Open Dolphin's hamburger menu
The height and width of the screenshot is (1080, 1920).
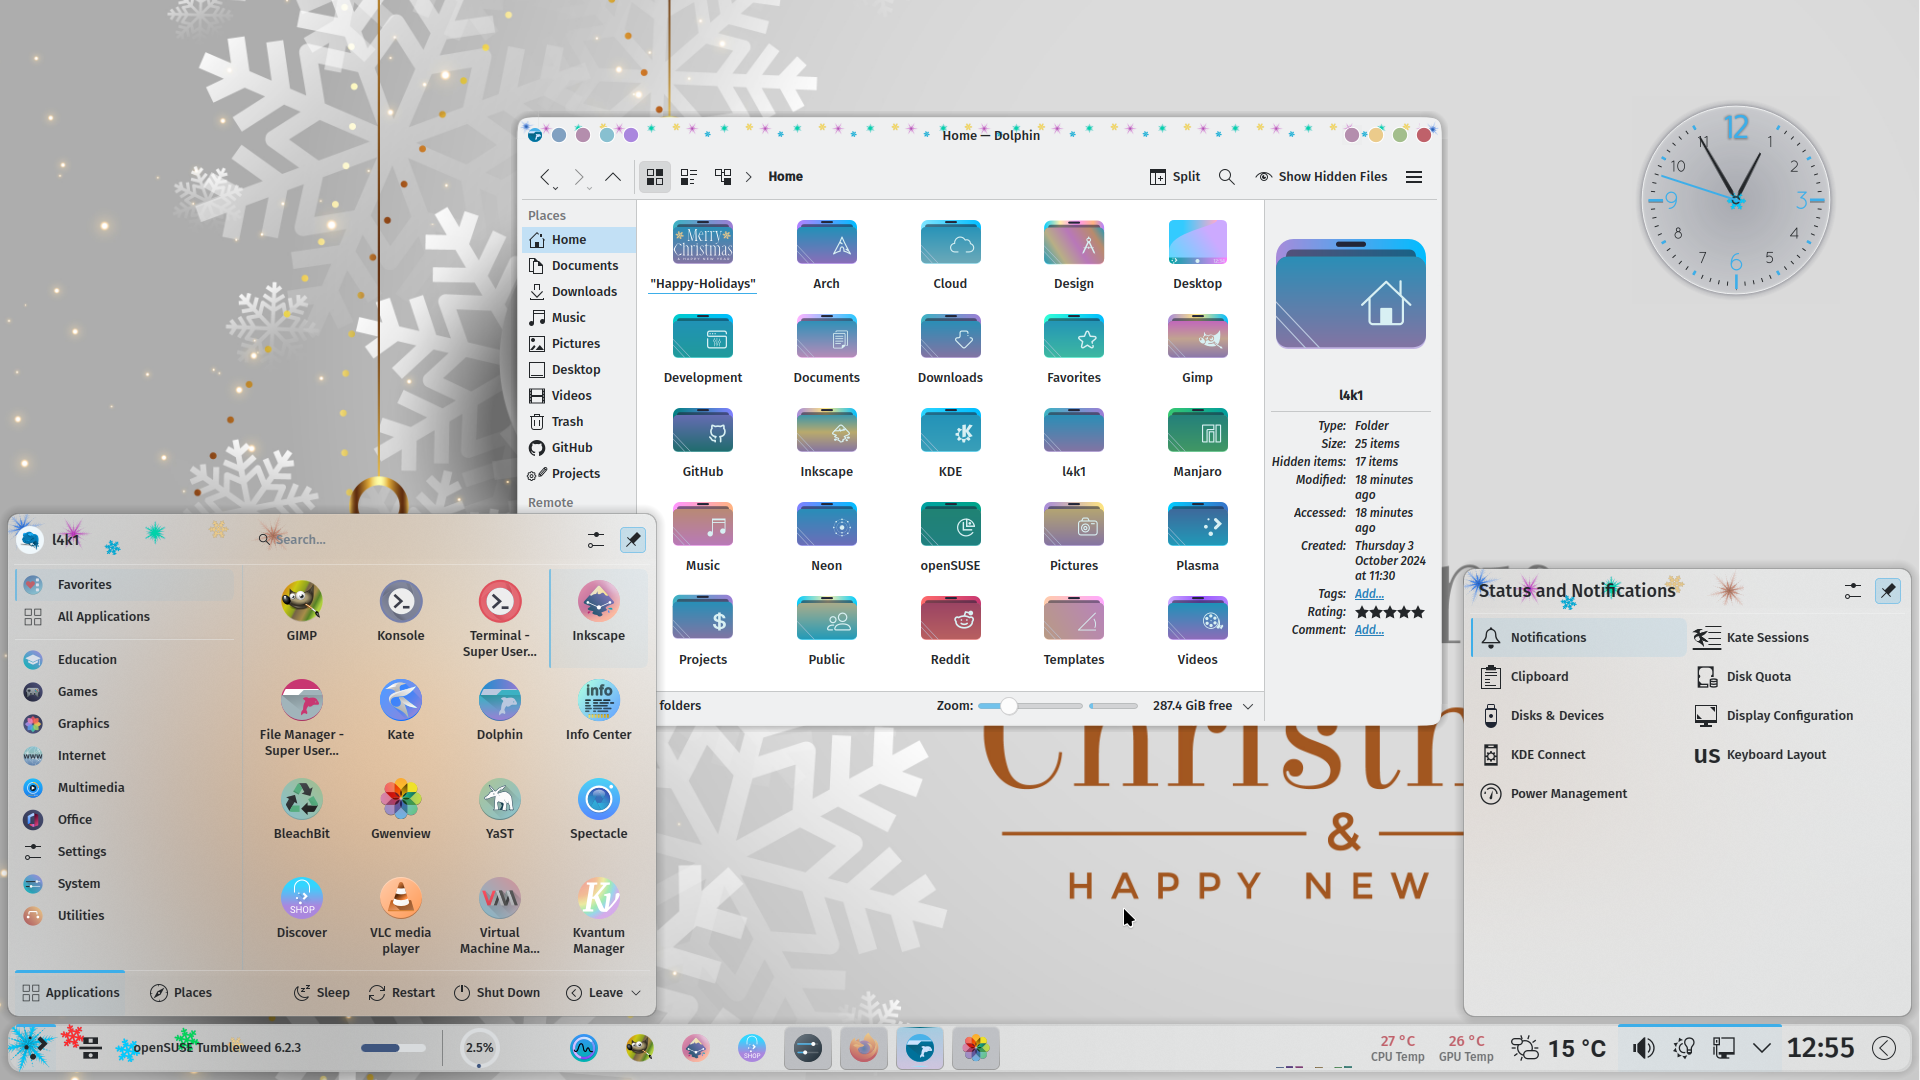click(x=1414, y=177)
